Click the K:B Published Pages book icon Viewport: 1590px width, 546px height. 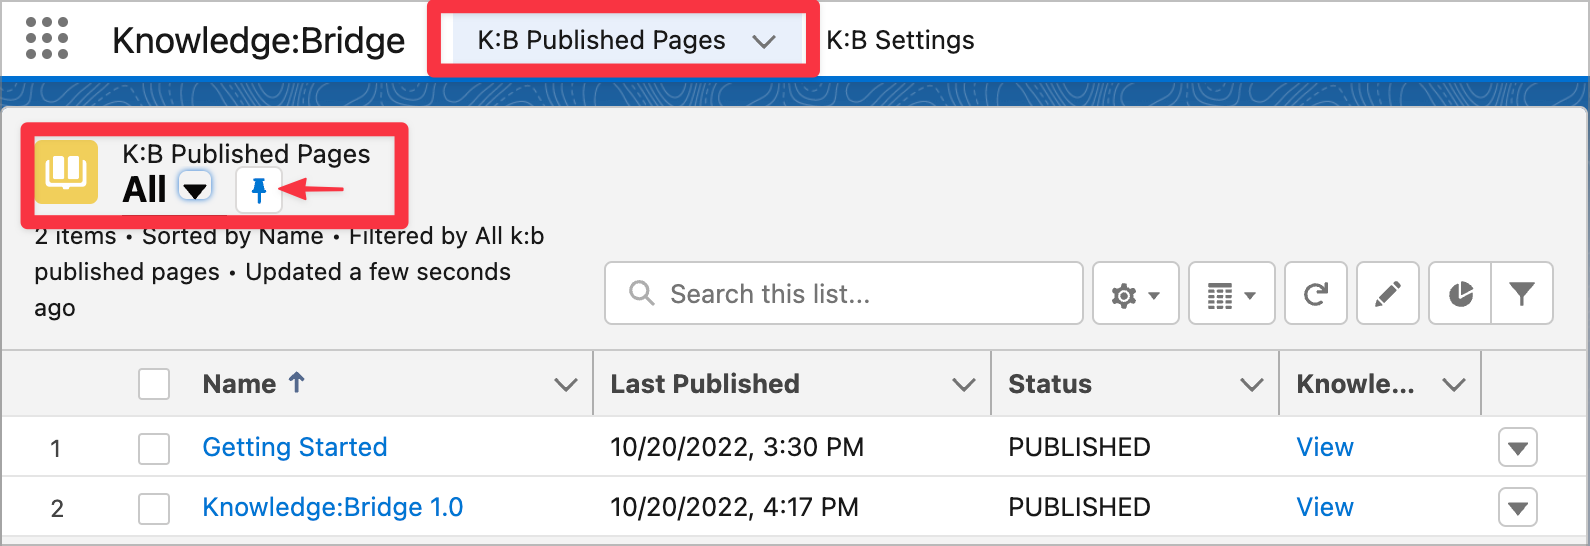click(66, 172)
